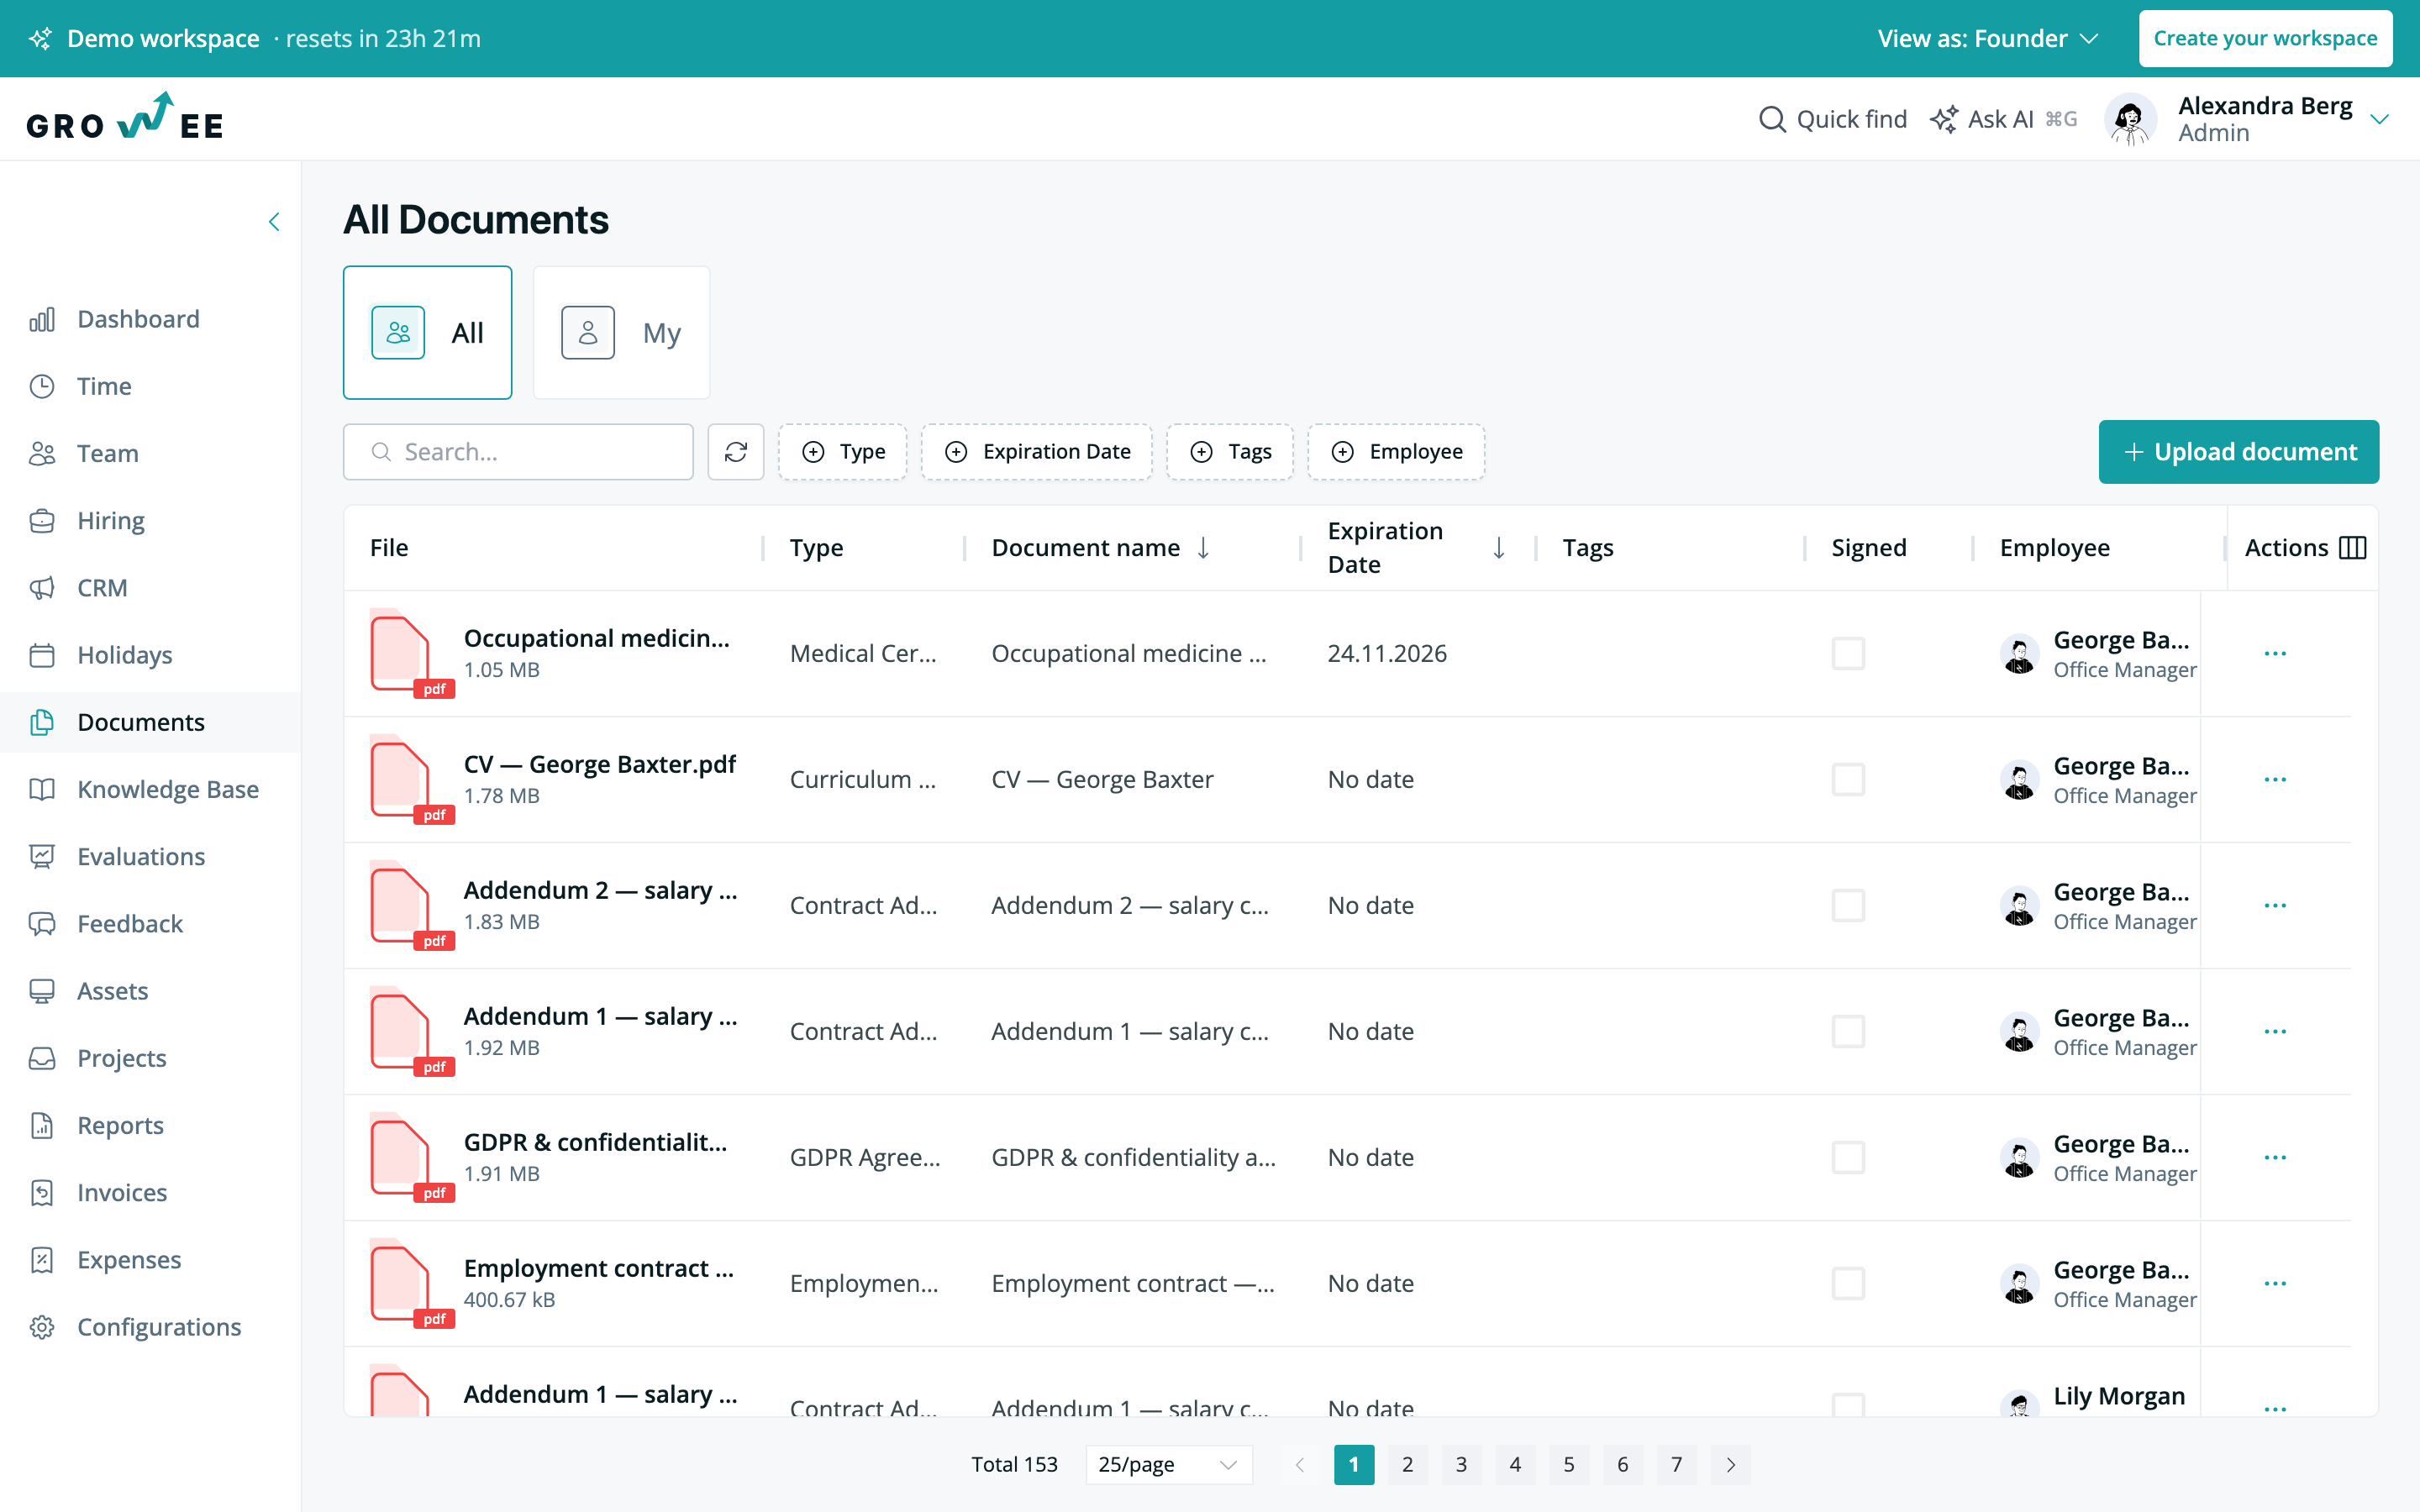The image size is (2420, 1512).
Task: Open actions menu for Occupational medicine row
Action: click(x=2275, y=654)
